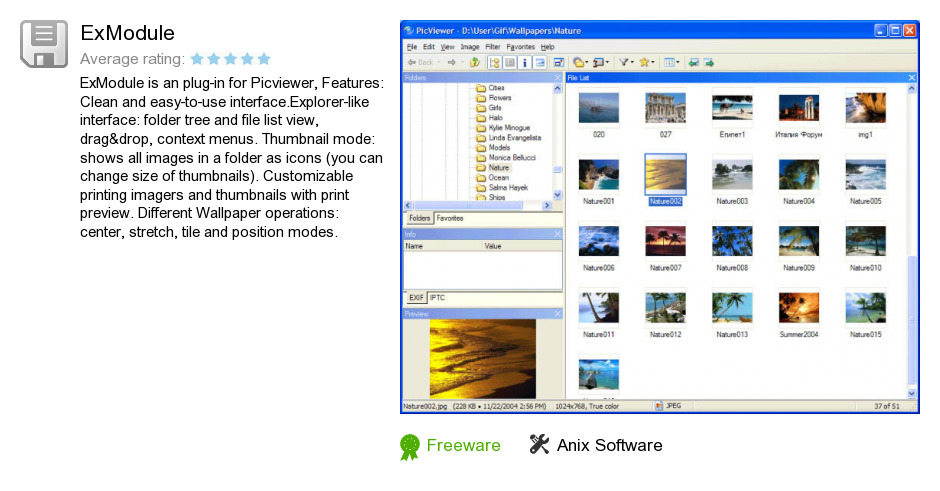Select the Salma Hayek folder
The width and height of the screenshot is (940, 491).
tap(502, 188)
